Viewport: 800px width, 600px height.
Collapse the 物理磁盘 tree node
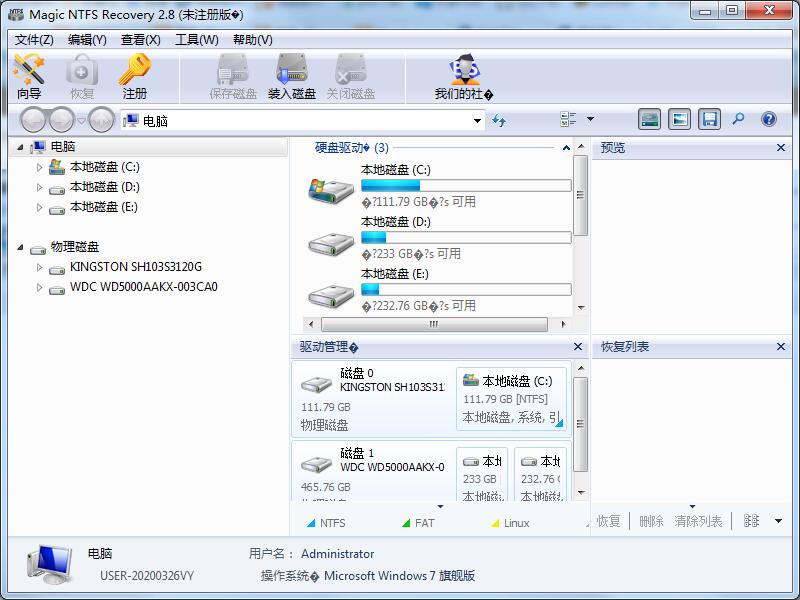tap(20, 247)
